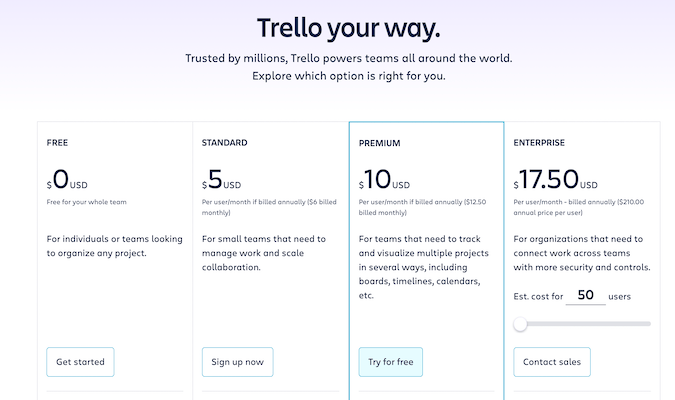Click the Premium plan description text
675x400 pixels.
[424, 267]
